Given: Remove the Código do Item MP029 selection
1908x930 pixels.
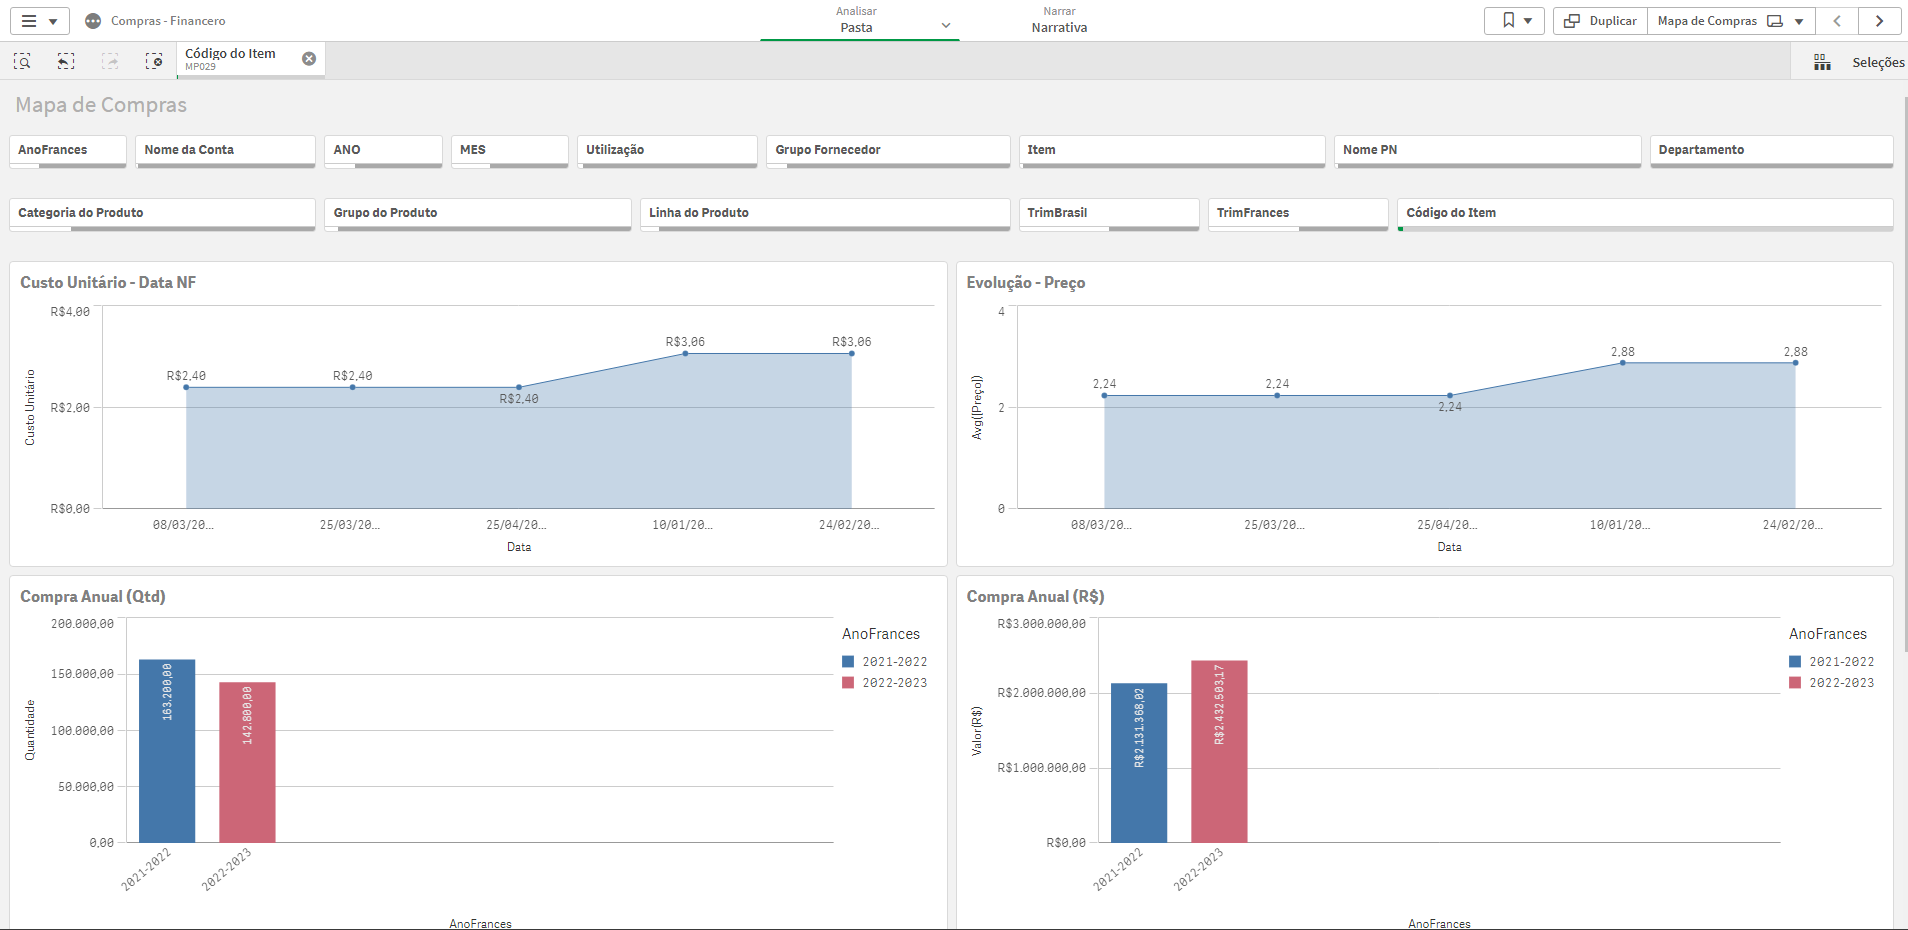Looking at the screenshot, I should (x=309, y=58).
